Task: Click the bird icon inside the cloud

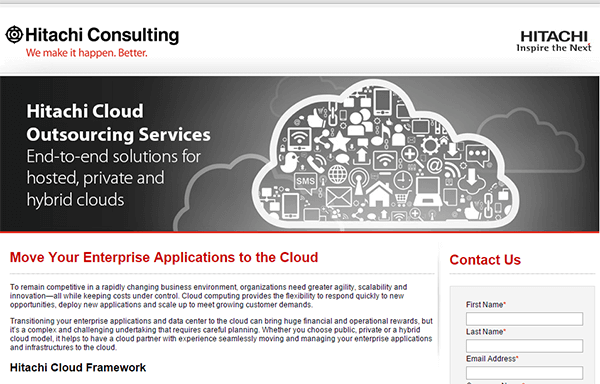Action: (x=289, y=162)
